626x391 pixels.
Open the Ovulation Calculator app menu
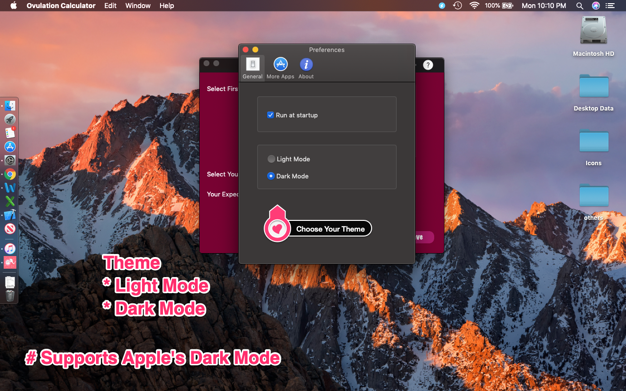coord(61,6)
